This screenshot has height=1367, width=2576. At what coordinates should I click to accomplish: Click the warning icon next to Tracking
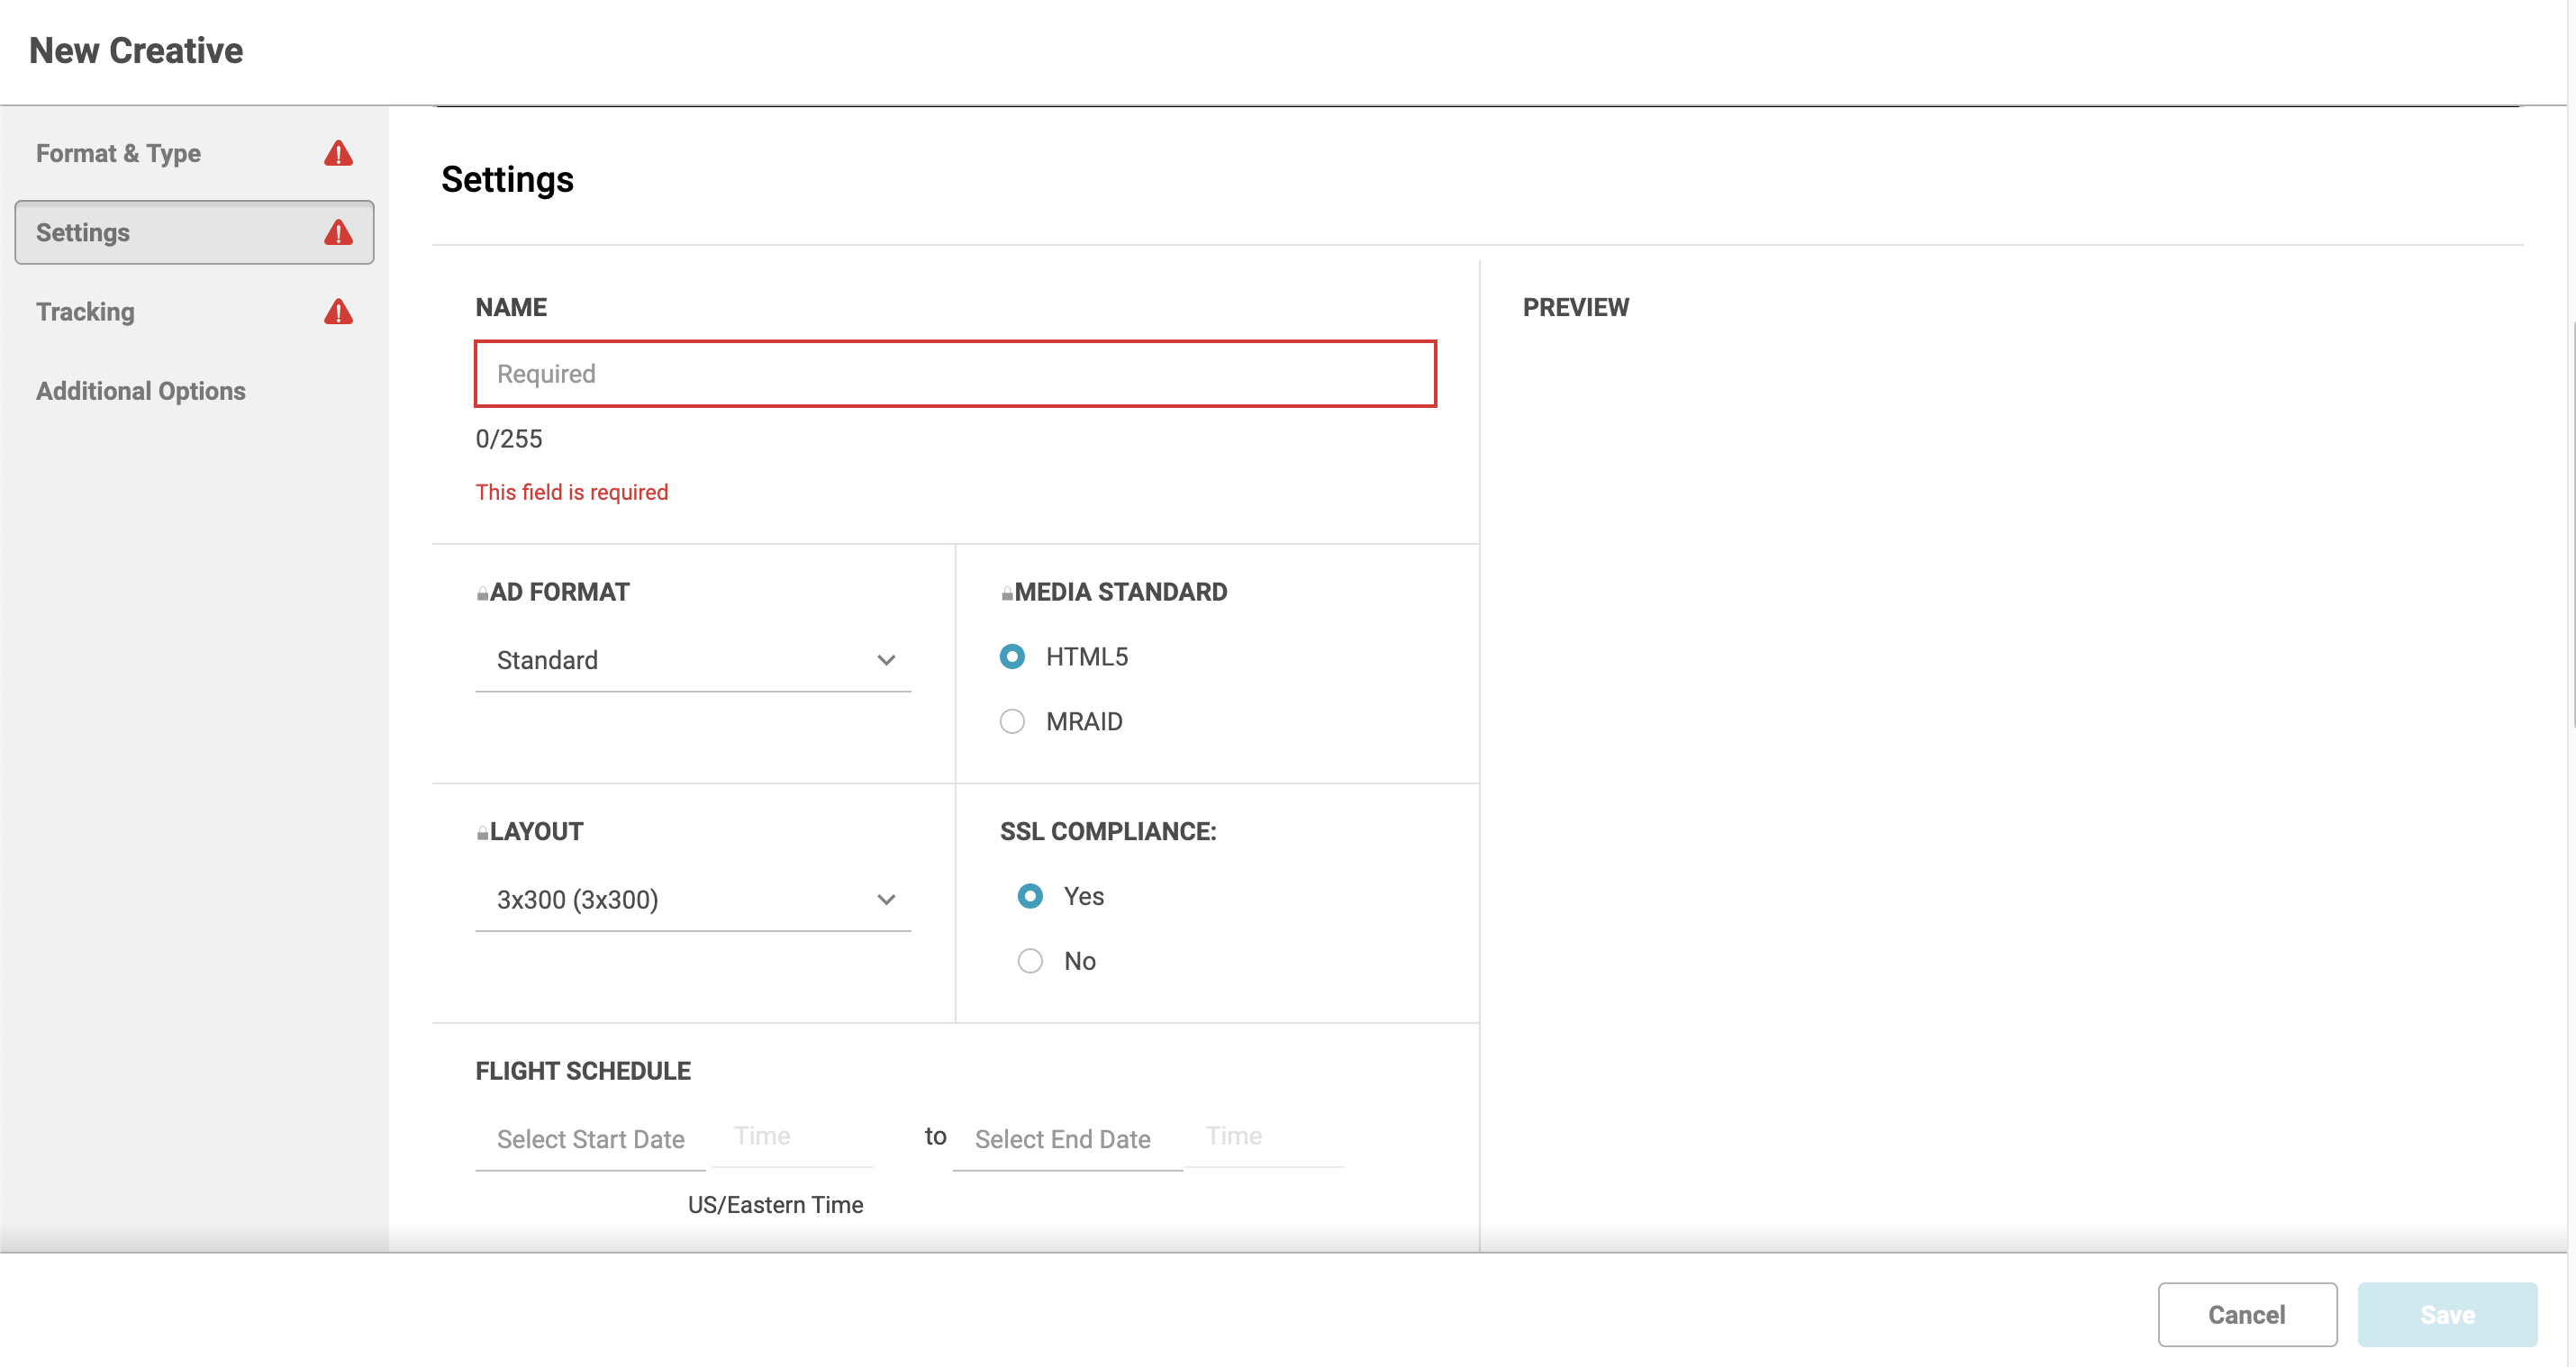click(338, 312)
